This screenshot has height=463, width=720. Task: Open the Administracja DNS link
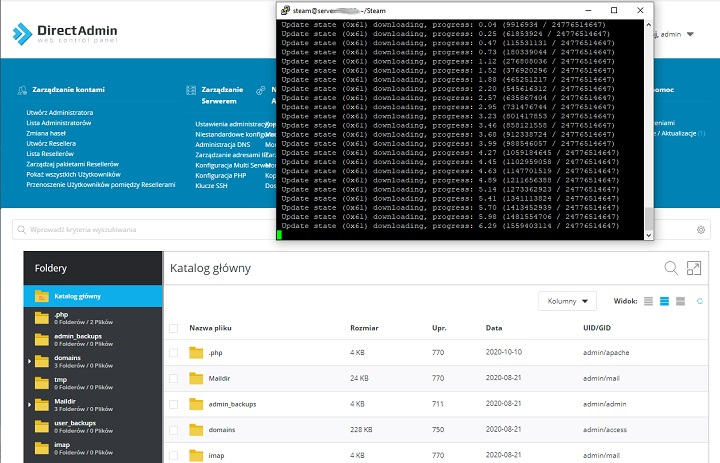coord(225,145)
